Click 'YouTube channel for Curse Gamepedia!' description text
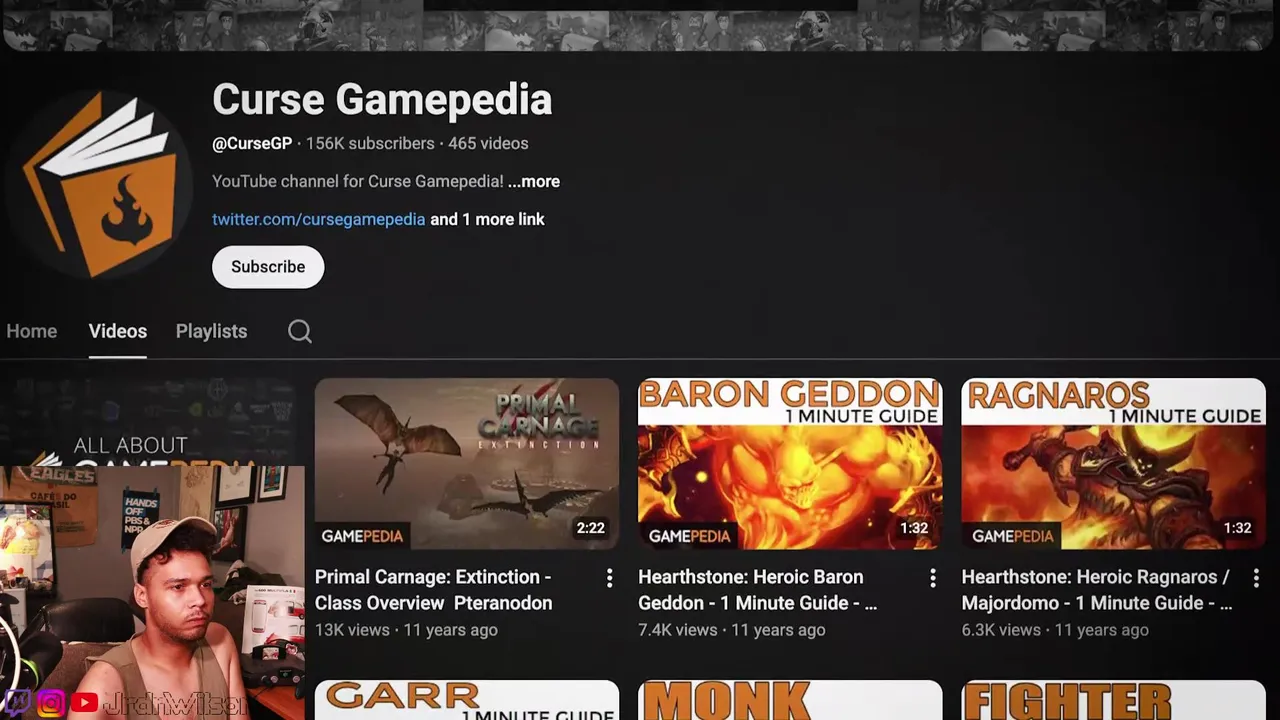The width and height of the screenshot is (1280, 720). (358, 181)
